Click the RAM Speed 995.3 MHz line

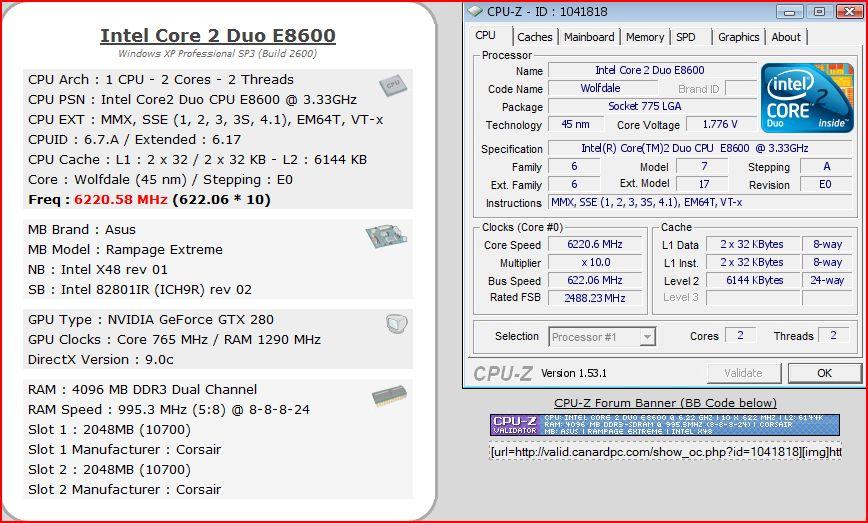pyautogui.click(x=169, y=410)
